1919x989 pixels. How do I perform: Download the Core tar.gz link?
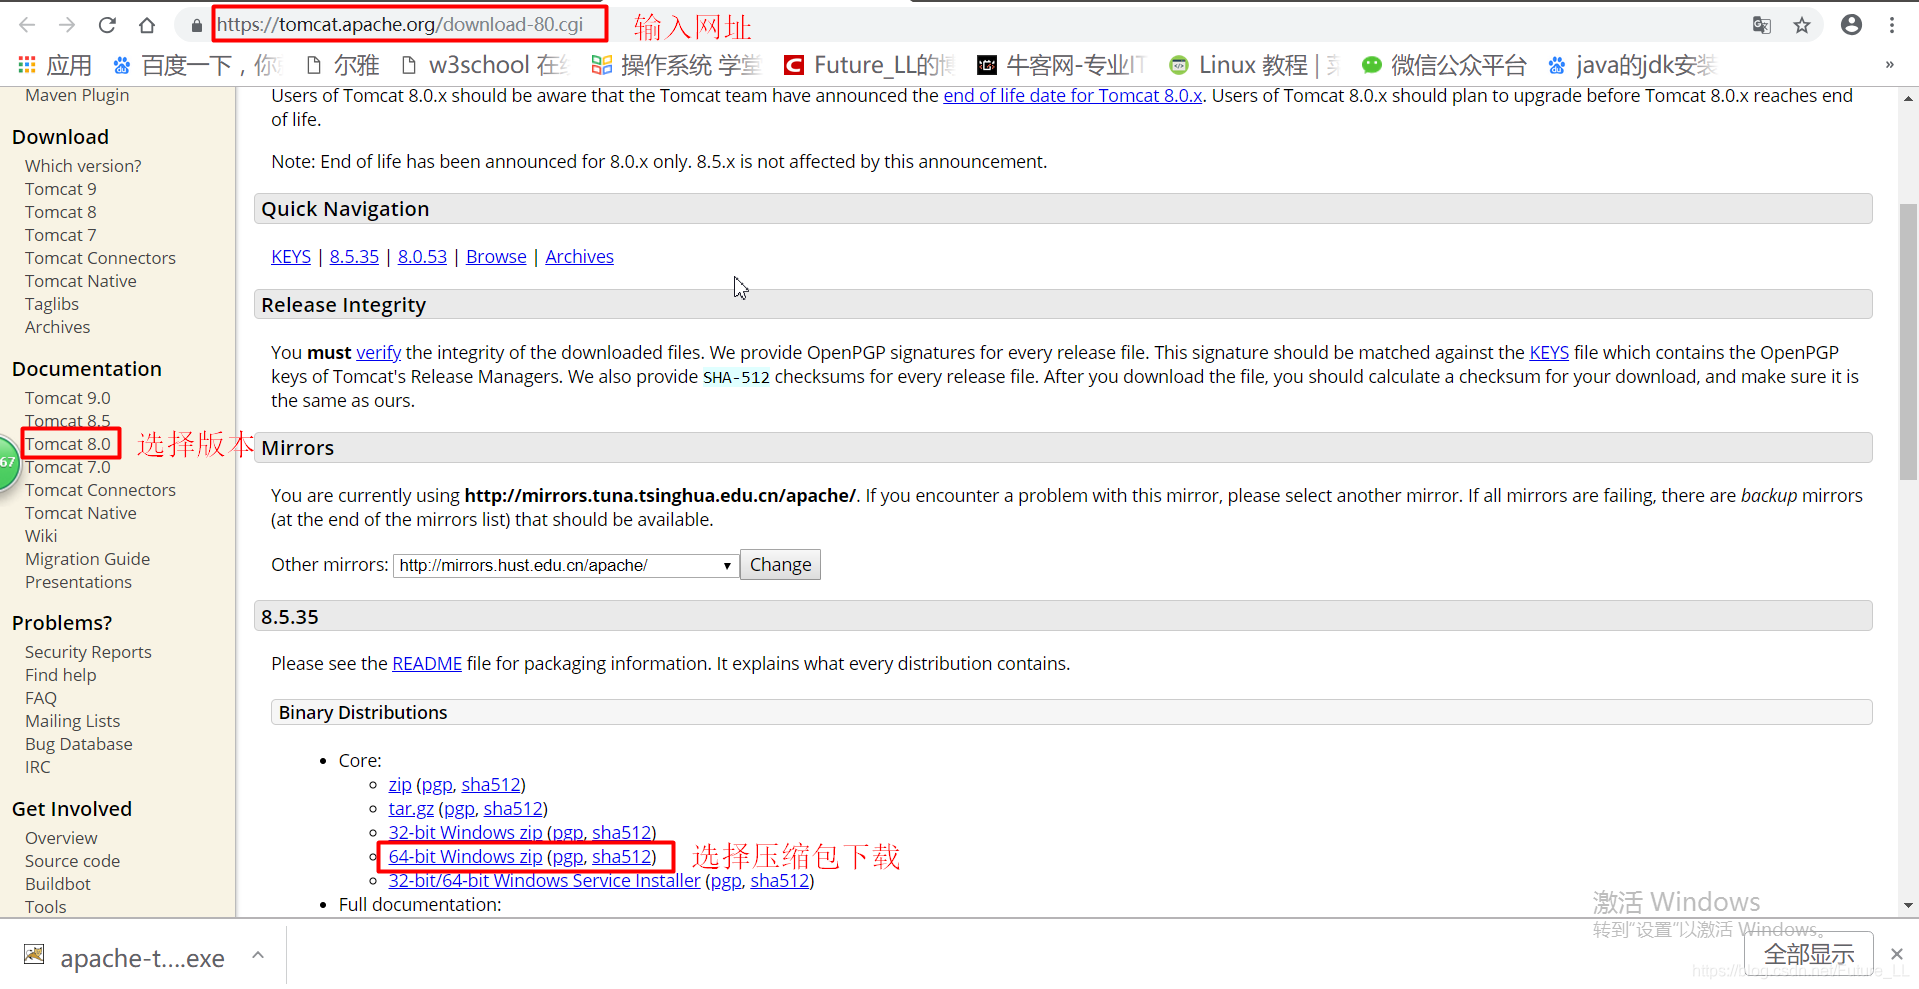[x=411, y=809]
